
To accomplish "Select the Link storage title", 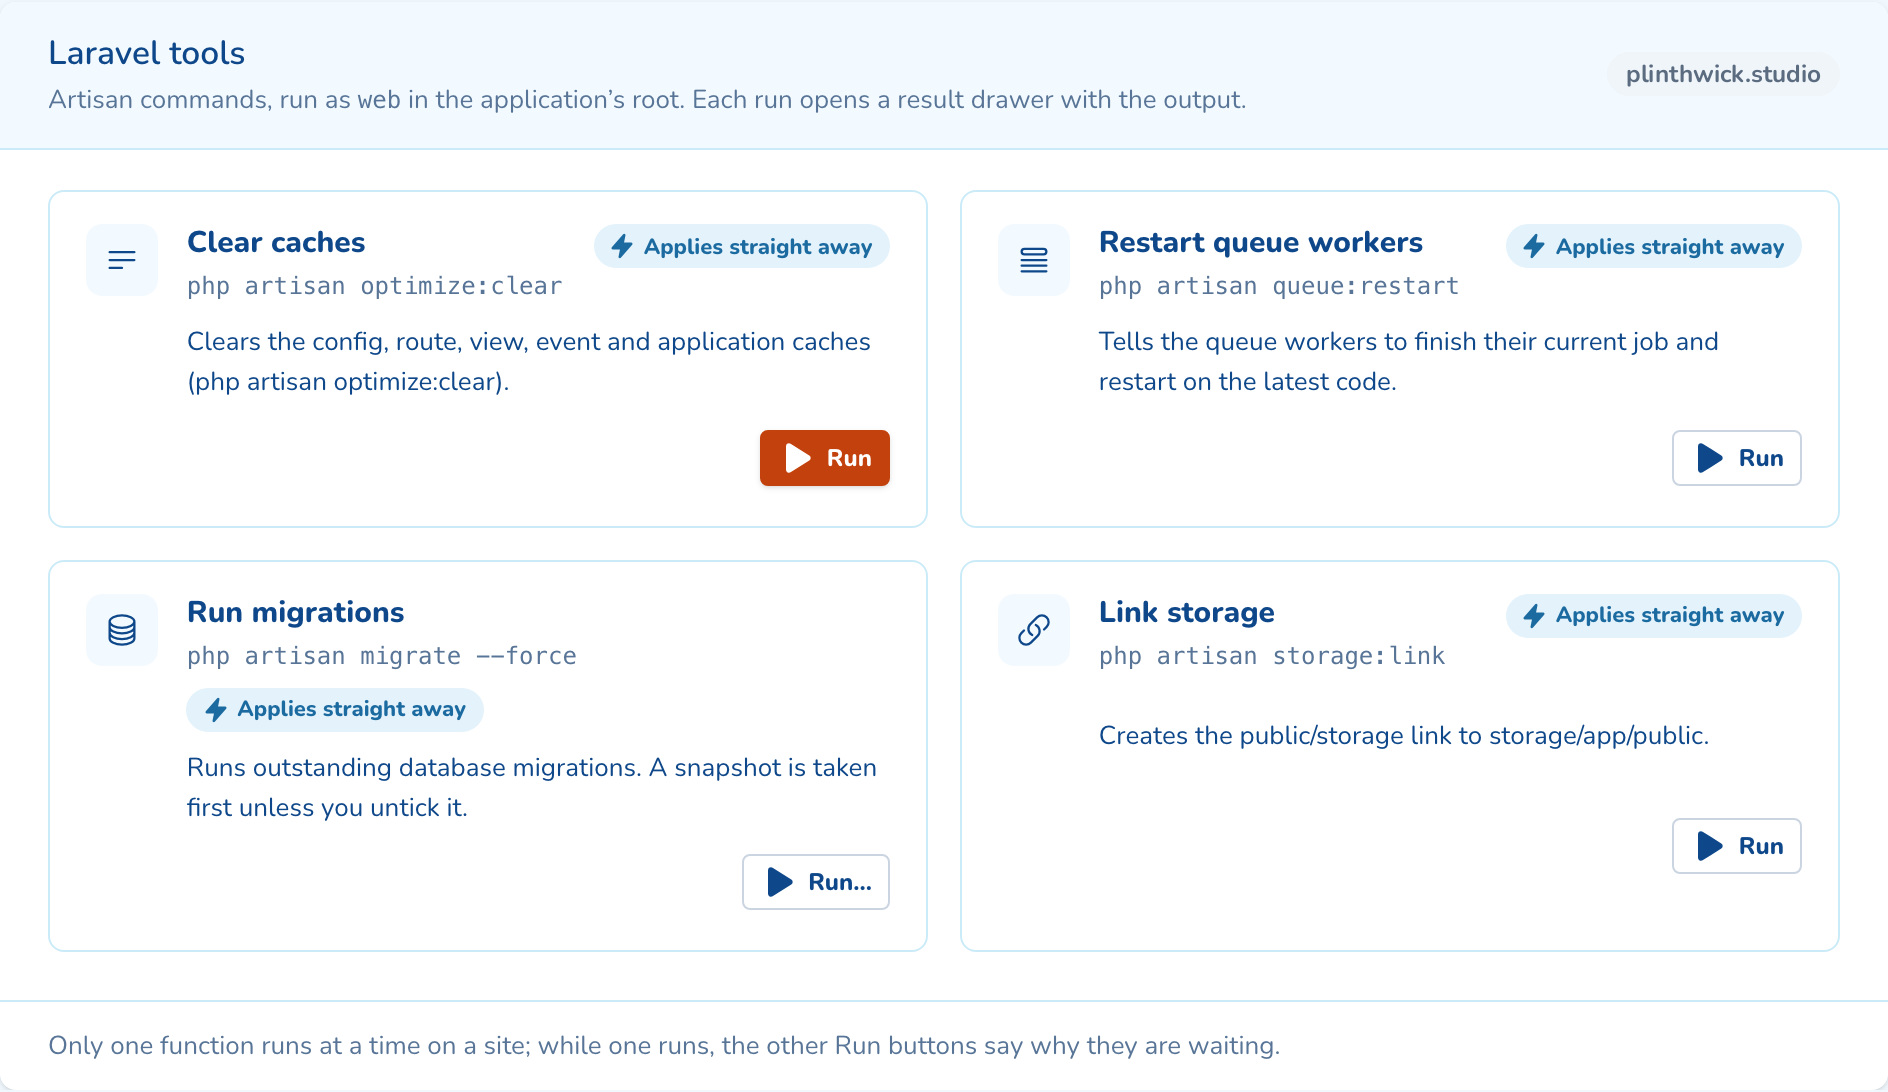I will 1187,612.
